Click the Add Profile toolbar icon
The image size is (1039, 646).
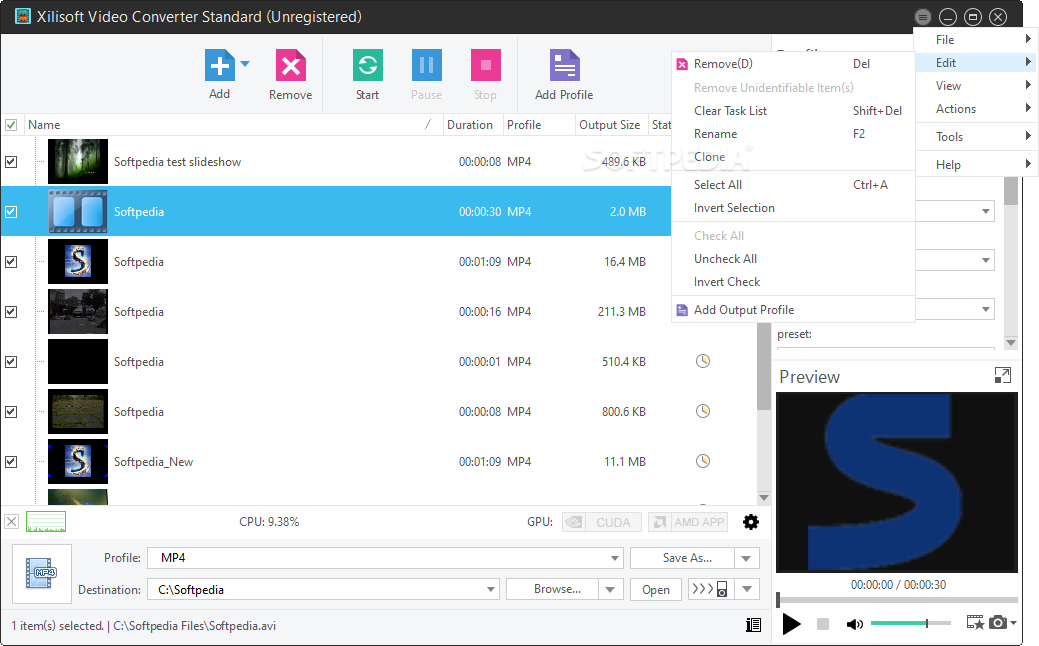pyautogui.click(x=565, y=66)
